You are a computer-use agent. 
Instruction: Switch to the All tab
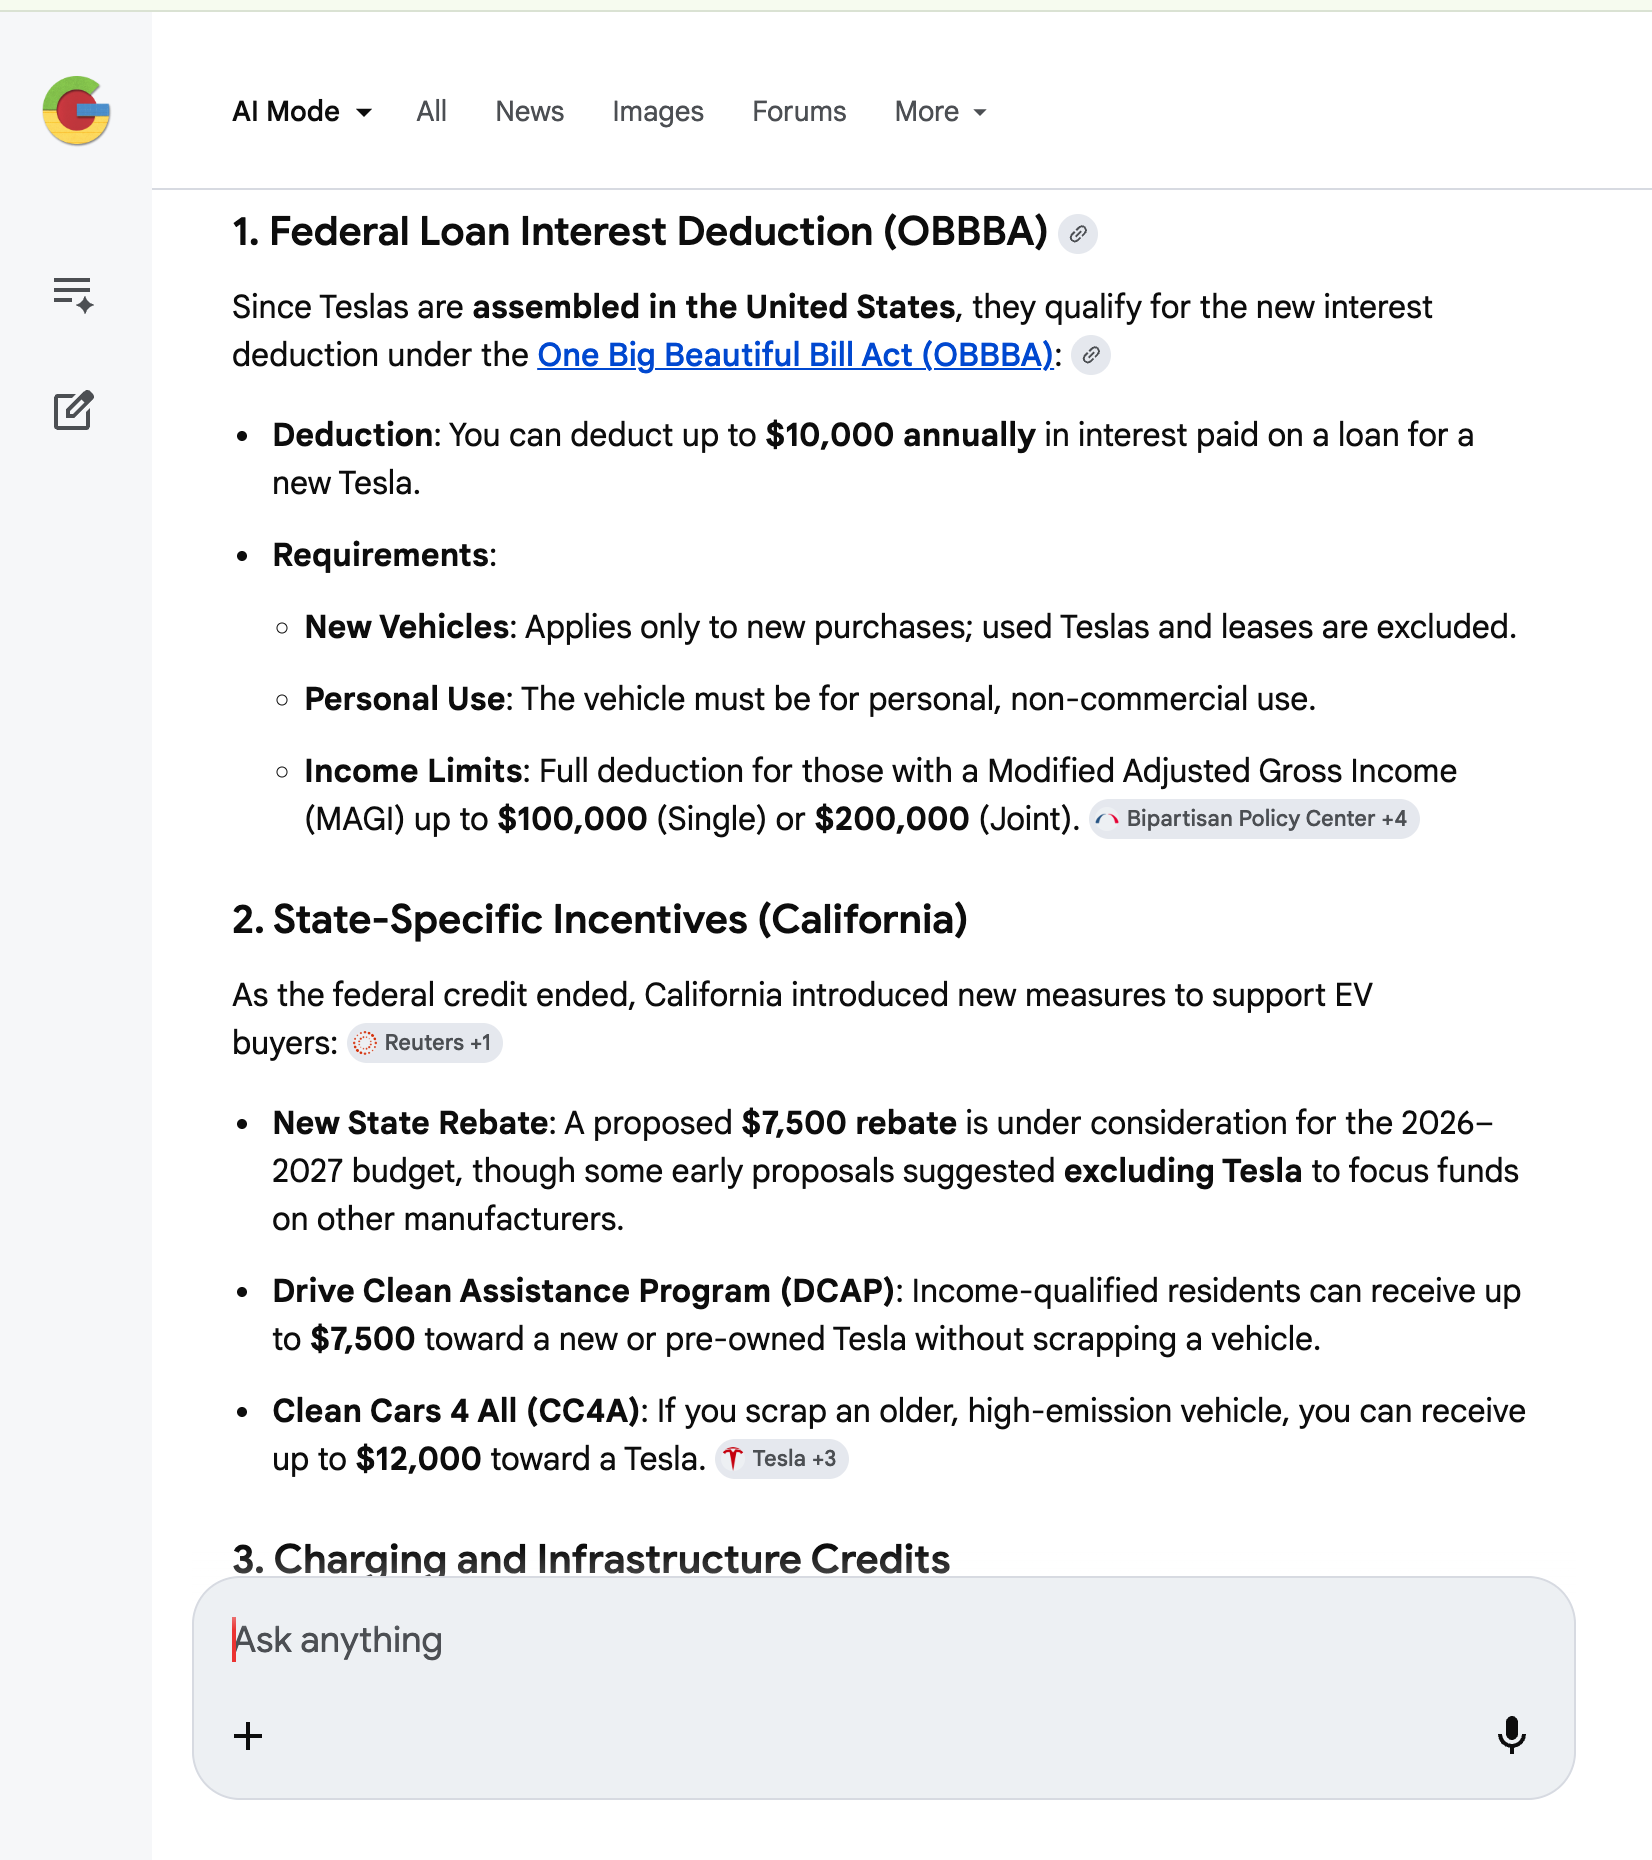tap(431, 112)
